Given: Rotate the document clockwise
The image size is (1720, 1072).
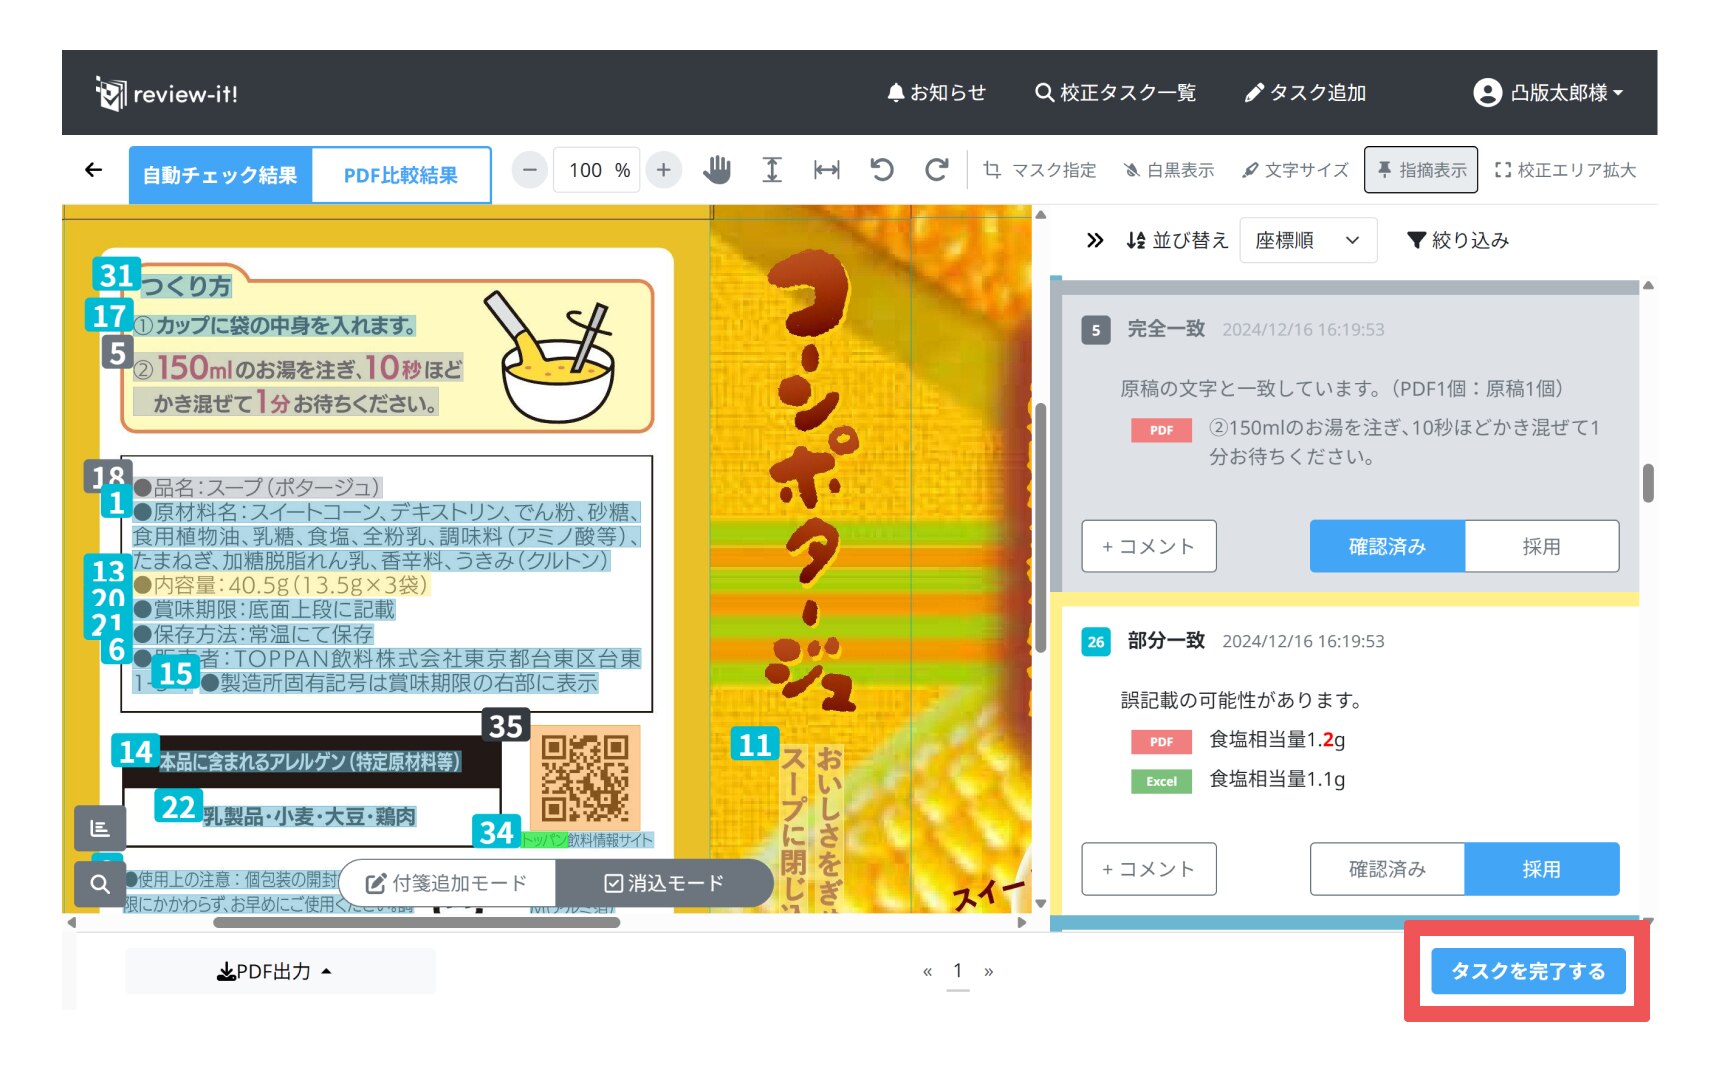Looking at the screenshot, I should pos(936,170).
